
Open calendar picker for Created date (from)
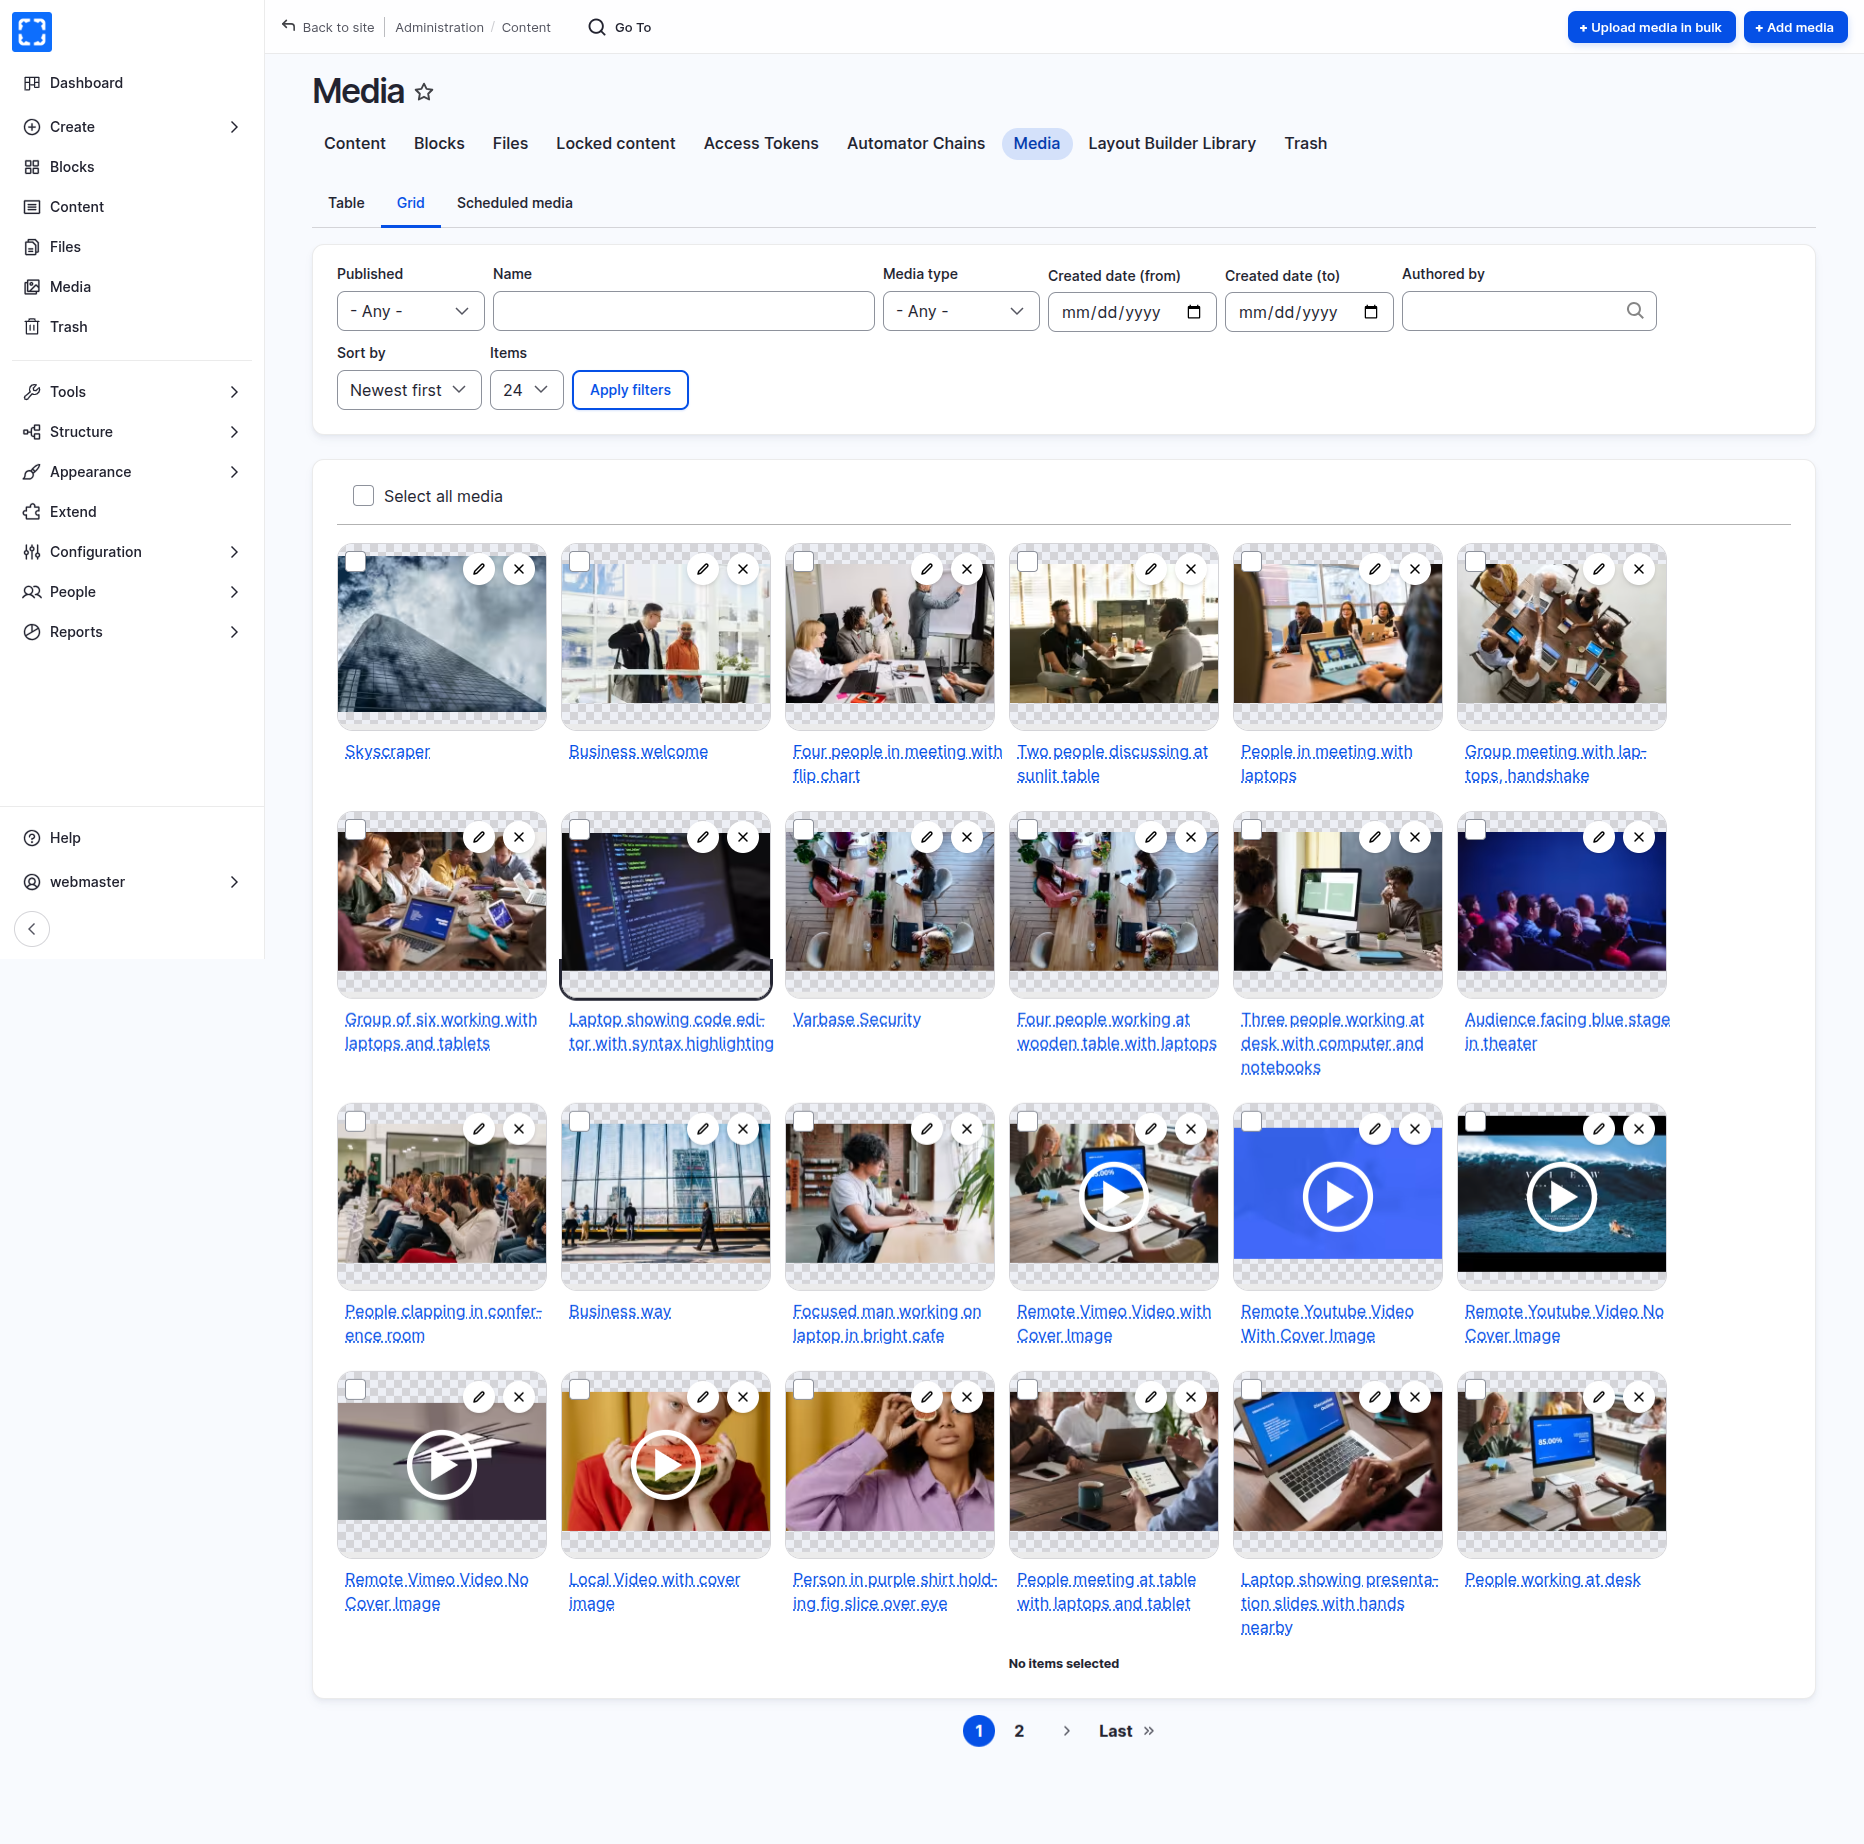click(x=1194, y=312)
